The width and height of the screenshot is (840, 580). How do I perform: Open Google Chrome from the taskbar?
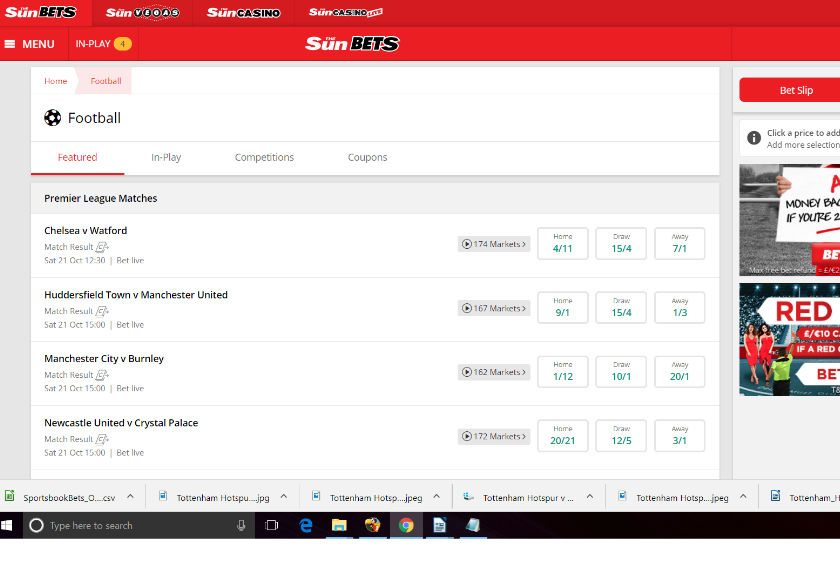[x=406, y=524]
